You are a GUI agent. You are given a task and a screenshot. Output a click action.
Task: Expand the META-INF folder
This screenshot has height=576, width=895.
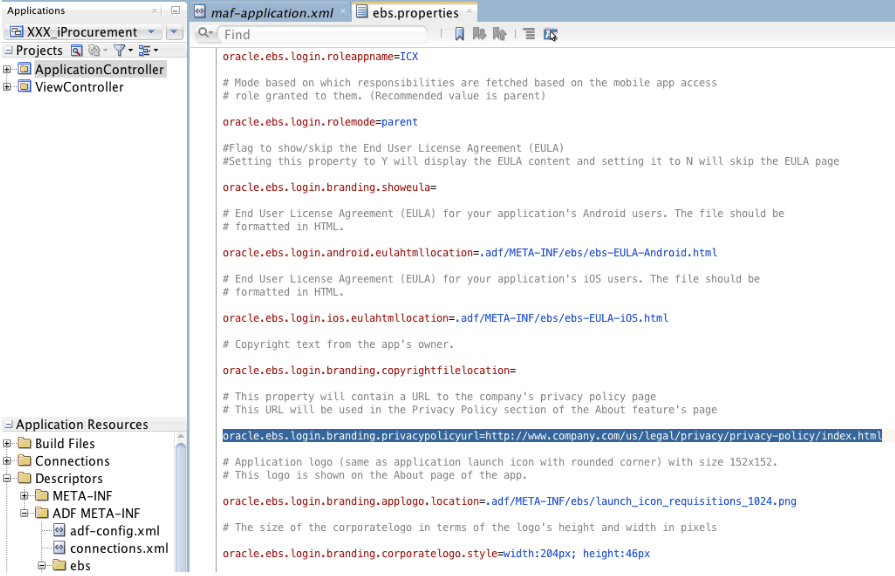[x=25, y=496]
